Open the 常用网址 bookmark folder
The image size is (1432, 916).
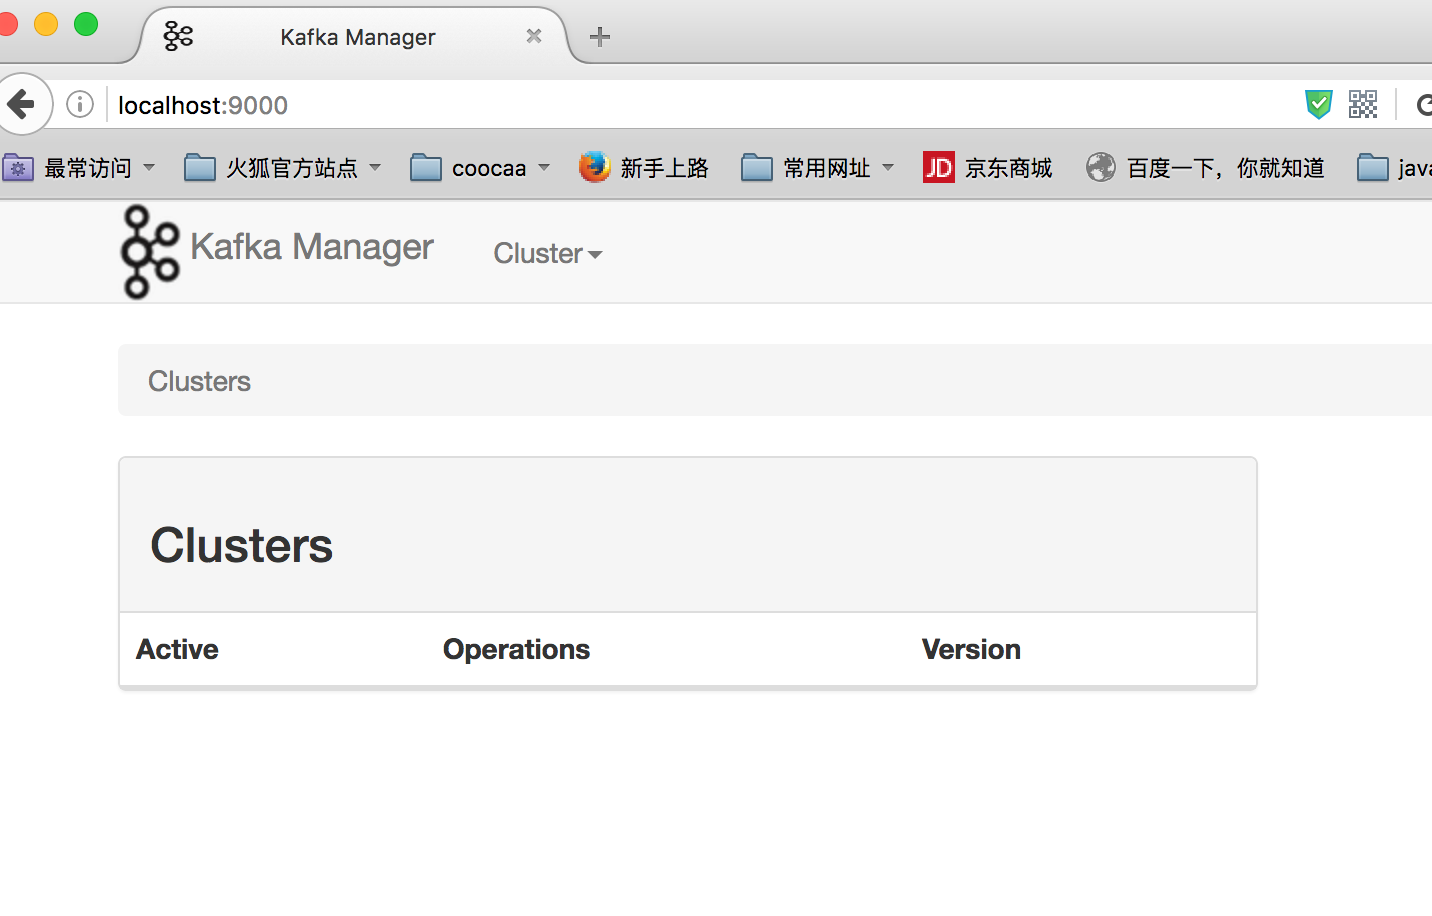[x=818, y=167]
